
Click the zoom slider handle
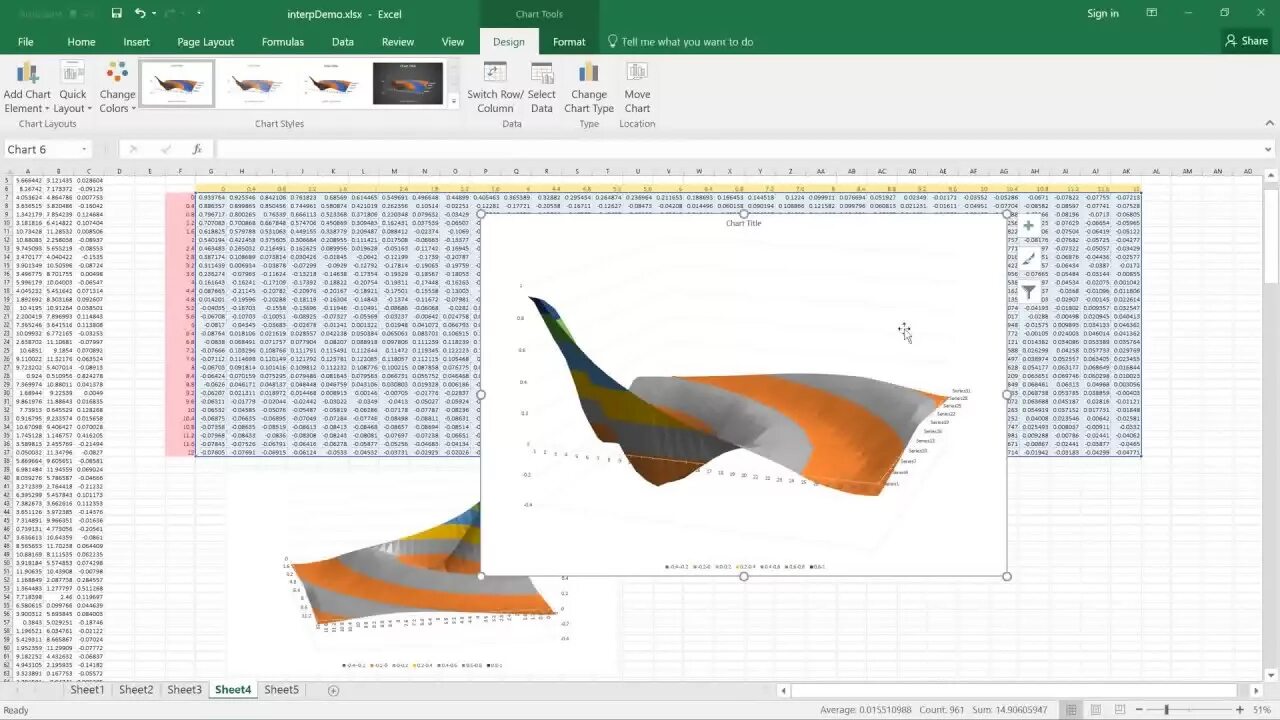point(1166,710)
